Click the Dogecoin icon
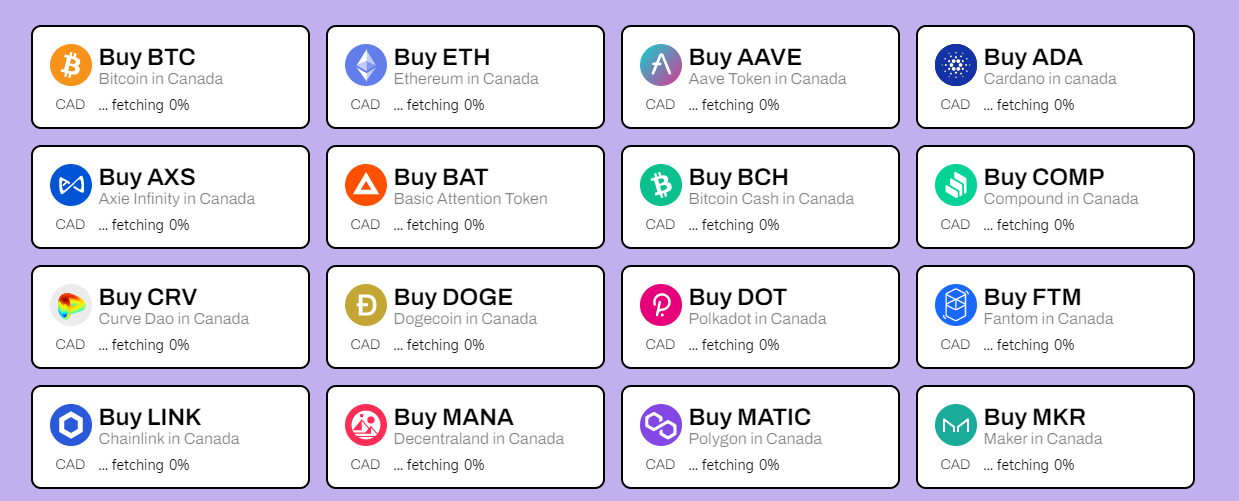 click(x=366, y=305)
